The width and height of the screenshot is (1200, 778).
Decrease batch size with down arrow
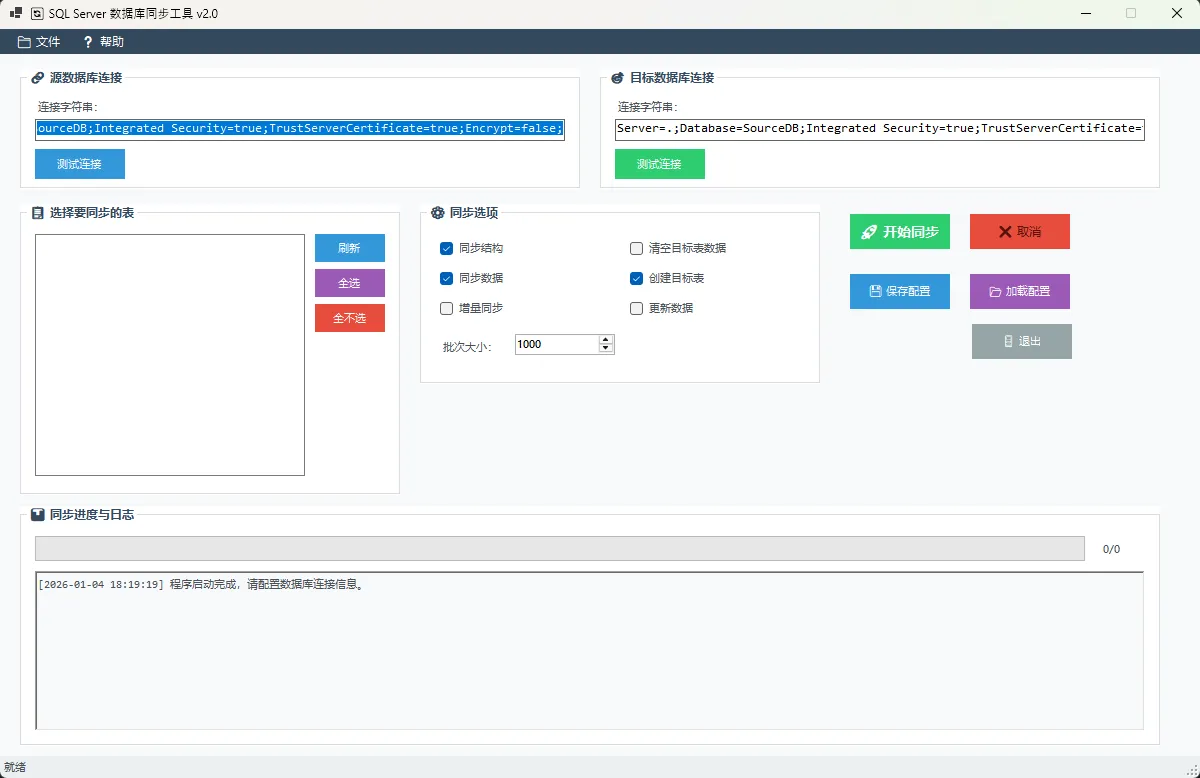click(606, 349)
